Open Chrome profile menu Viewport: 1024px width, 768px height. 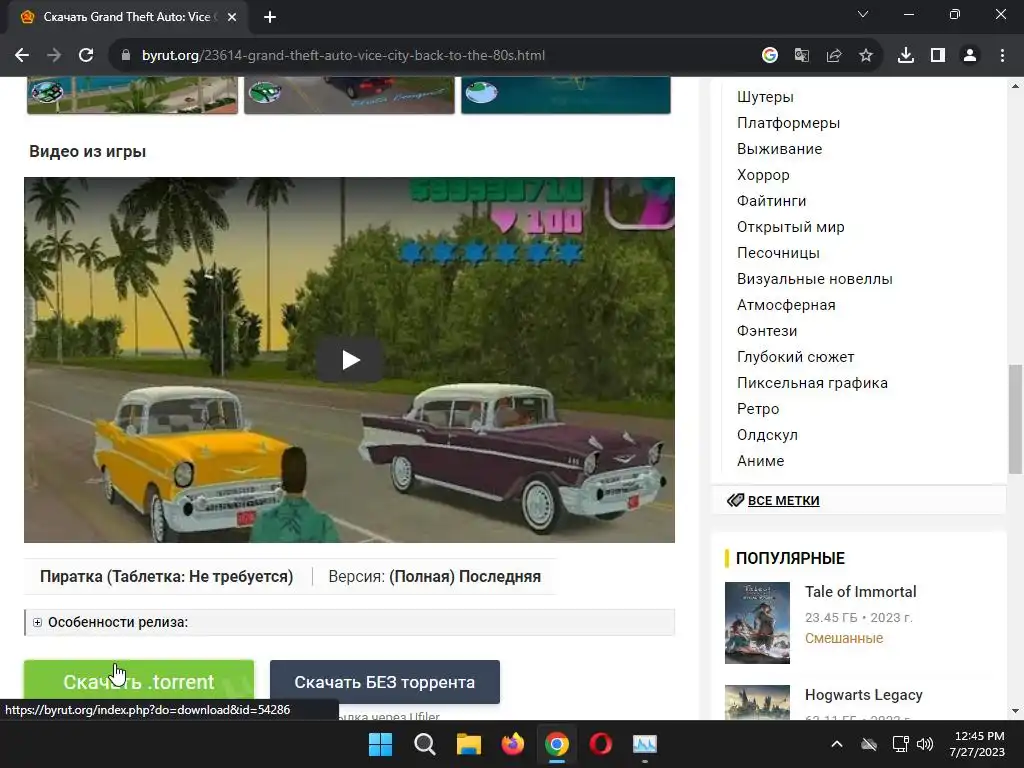(970, 56)
